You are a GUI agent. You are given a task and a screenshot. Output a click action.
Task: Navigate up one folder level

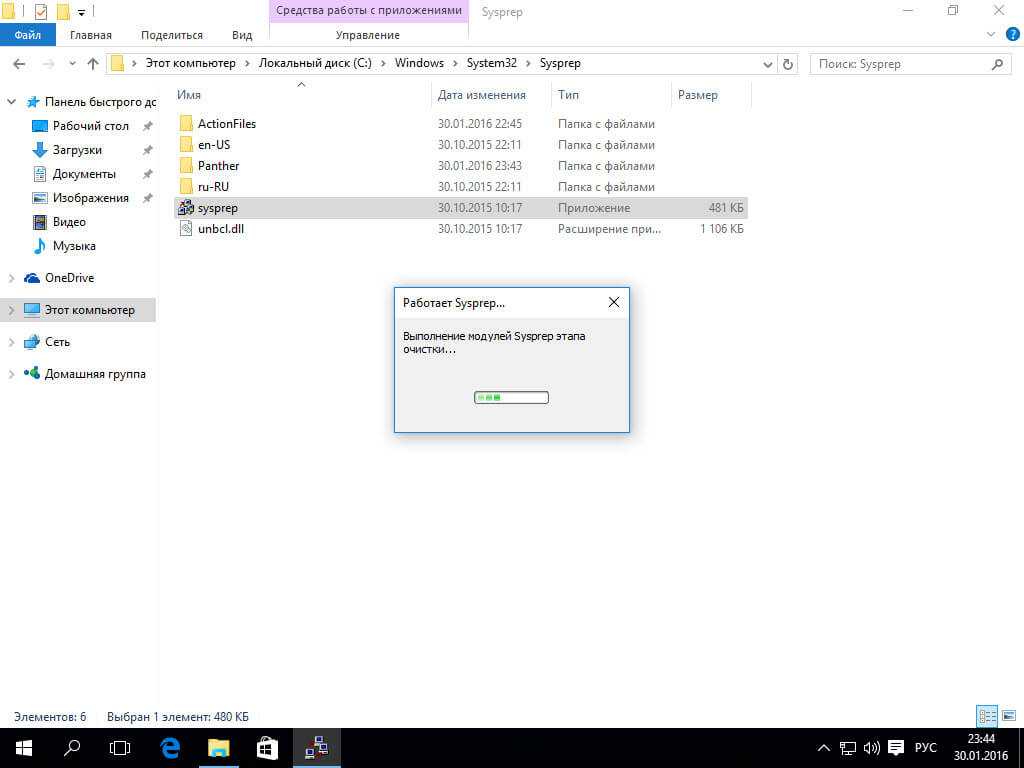[93, 64]
